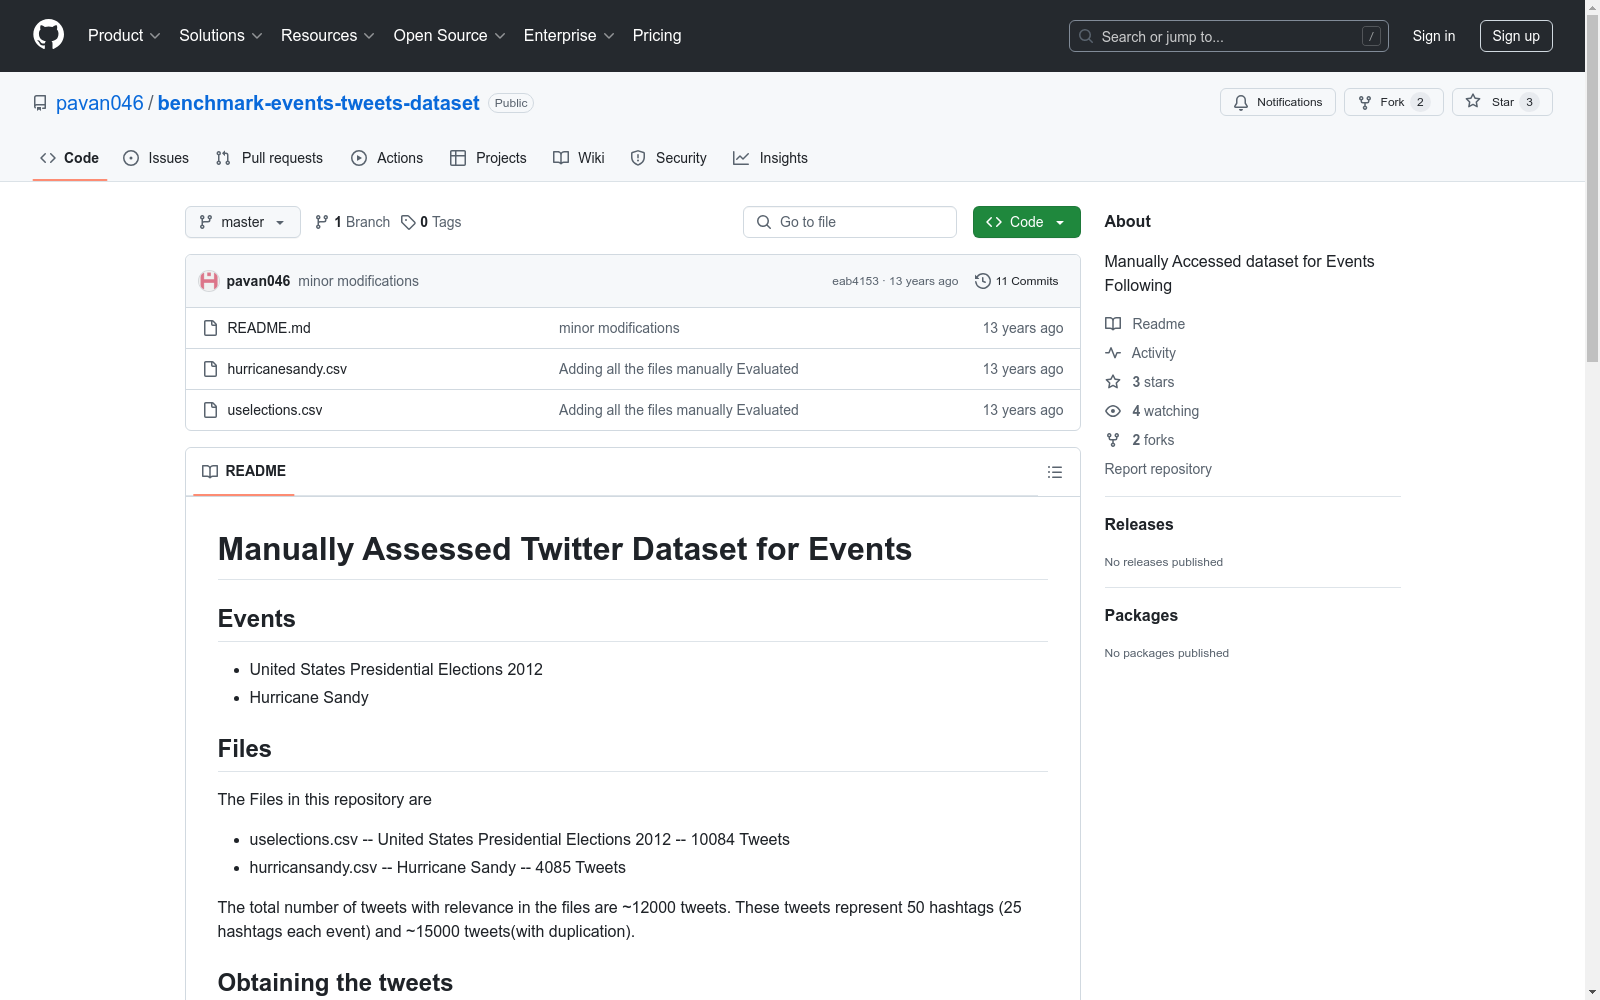Focus the Search or jump to field
This screenshot has width=1600, height=1000.
[x=1229, y=36]
